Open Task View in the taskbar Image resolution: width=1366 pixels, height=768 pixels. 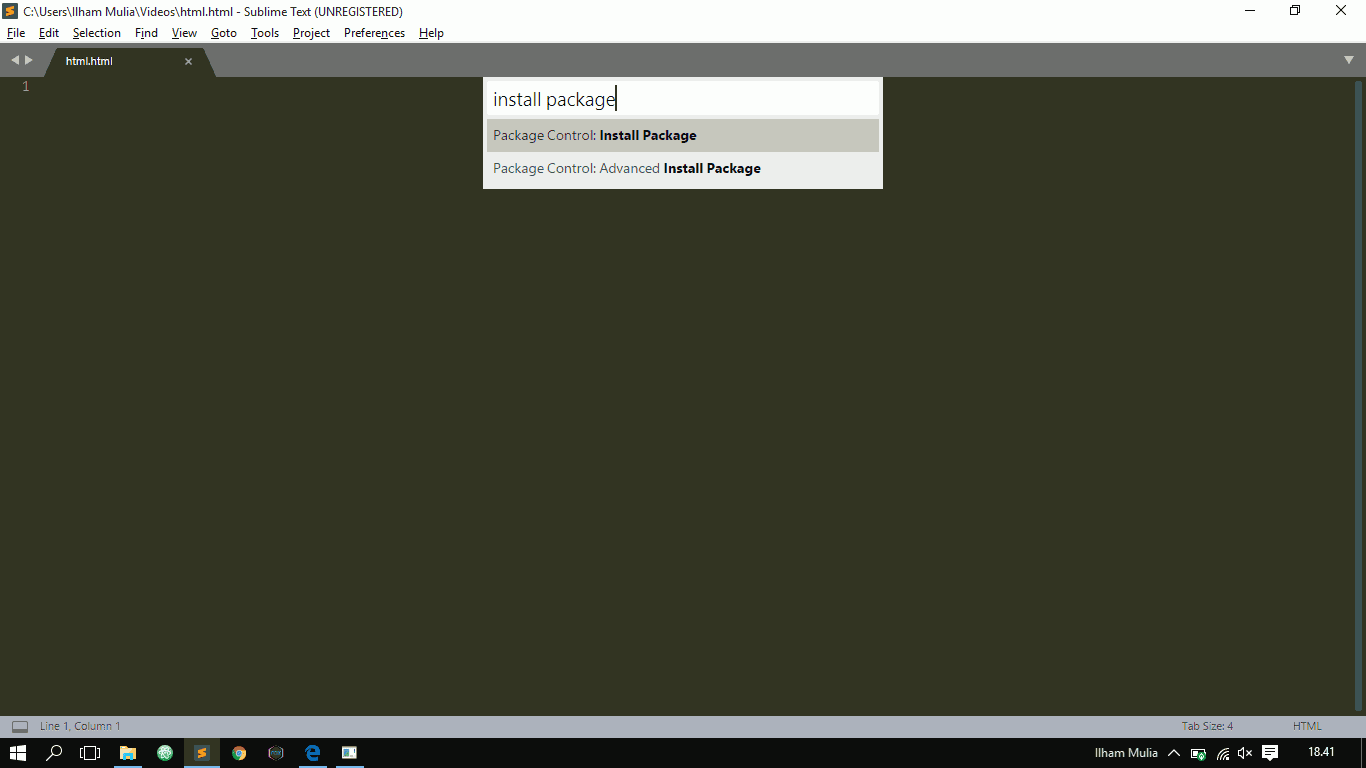coord(91,753)
